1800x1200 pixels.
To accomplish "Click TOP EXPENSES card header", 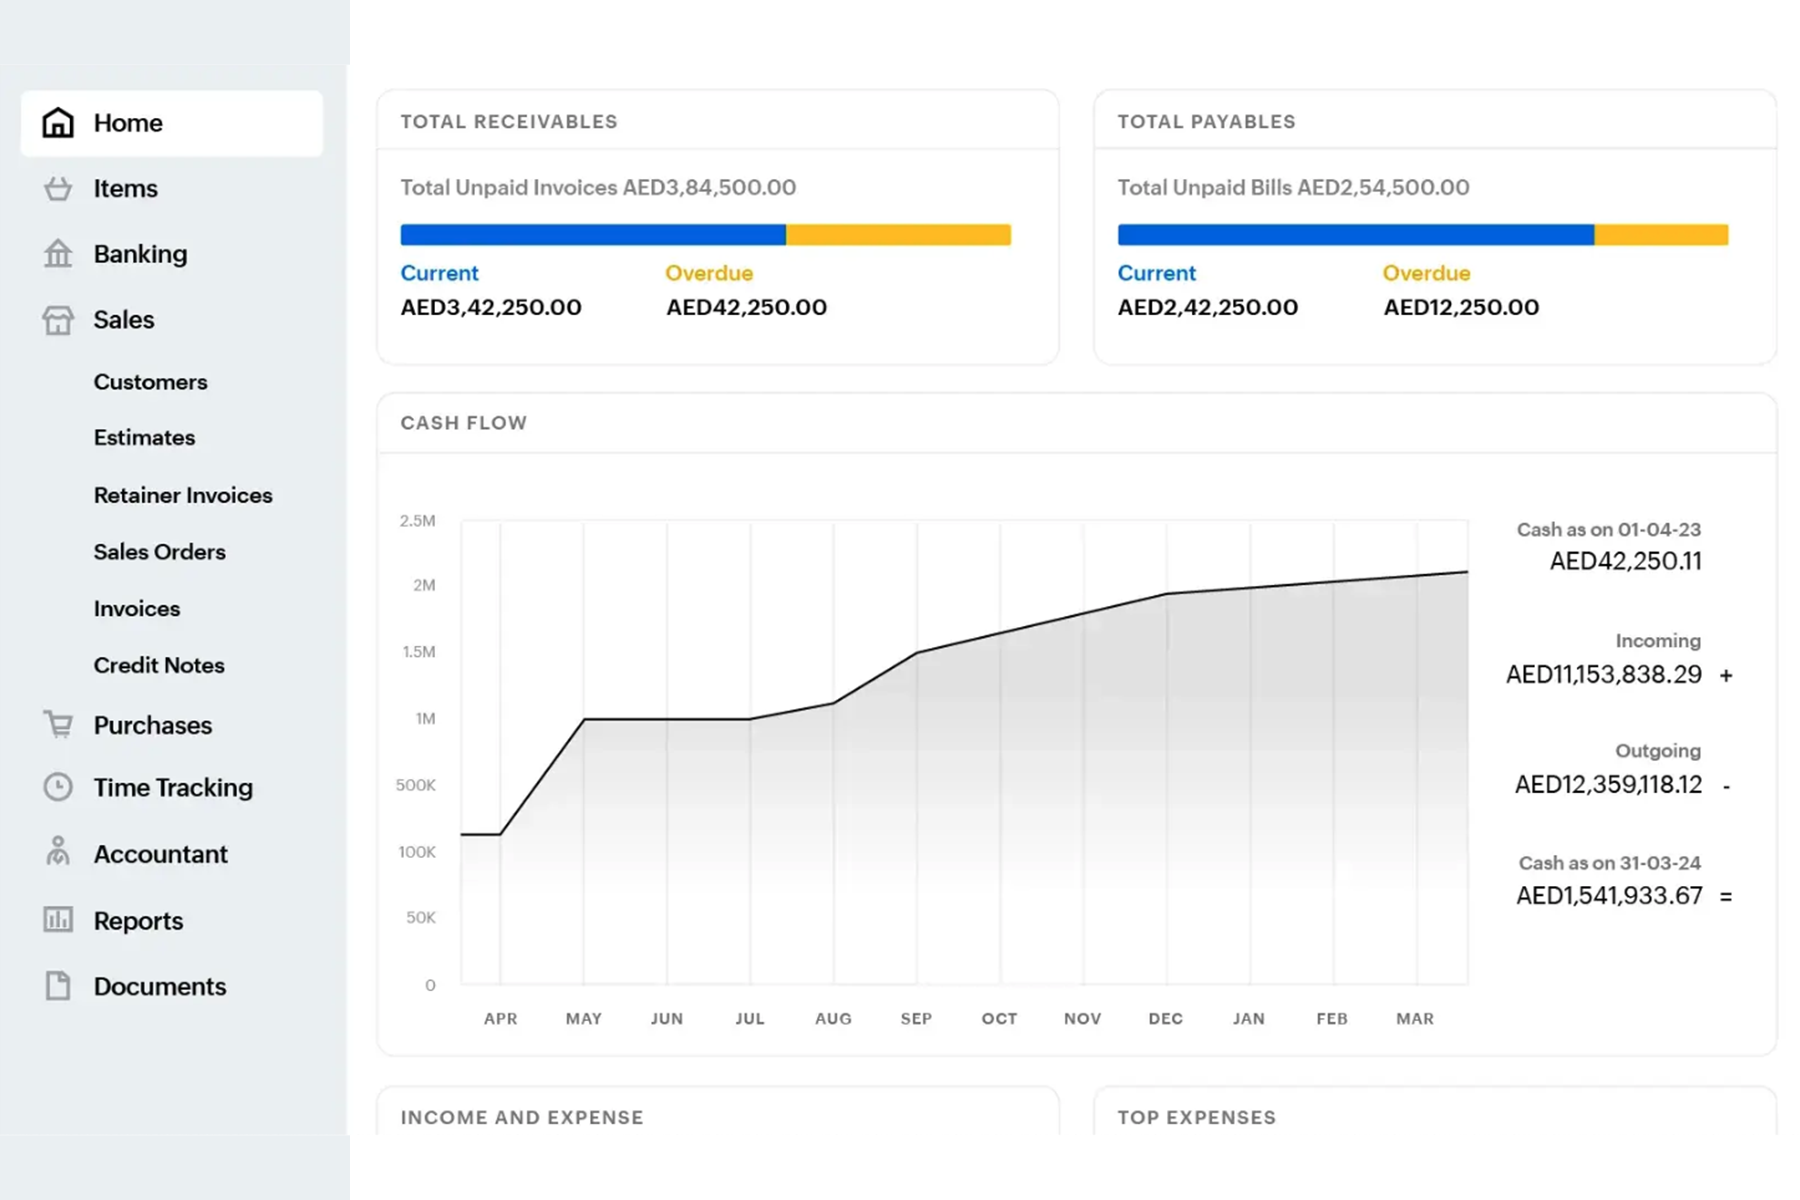I will pos(1197,1118).
